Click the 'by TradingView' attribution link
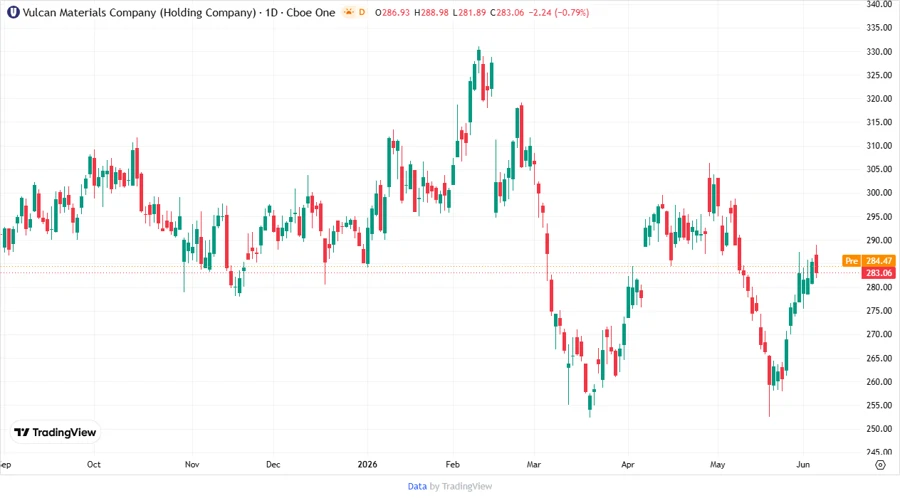Viewport: 900px width, 498px height. click(x=461, y=486)
